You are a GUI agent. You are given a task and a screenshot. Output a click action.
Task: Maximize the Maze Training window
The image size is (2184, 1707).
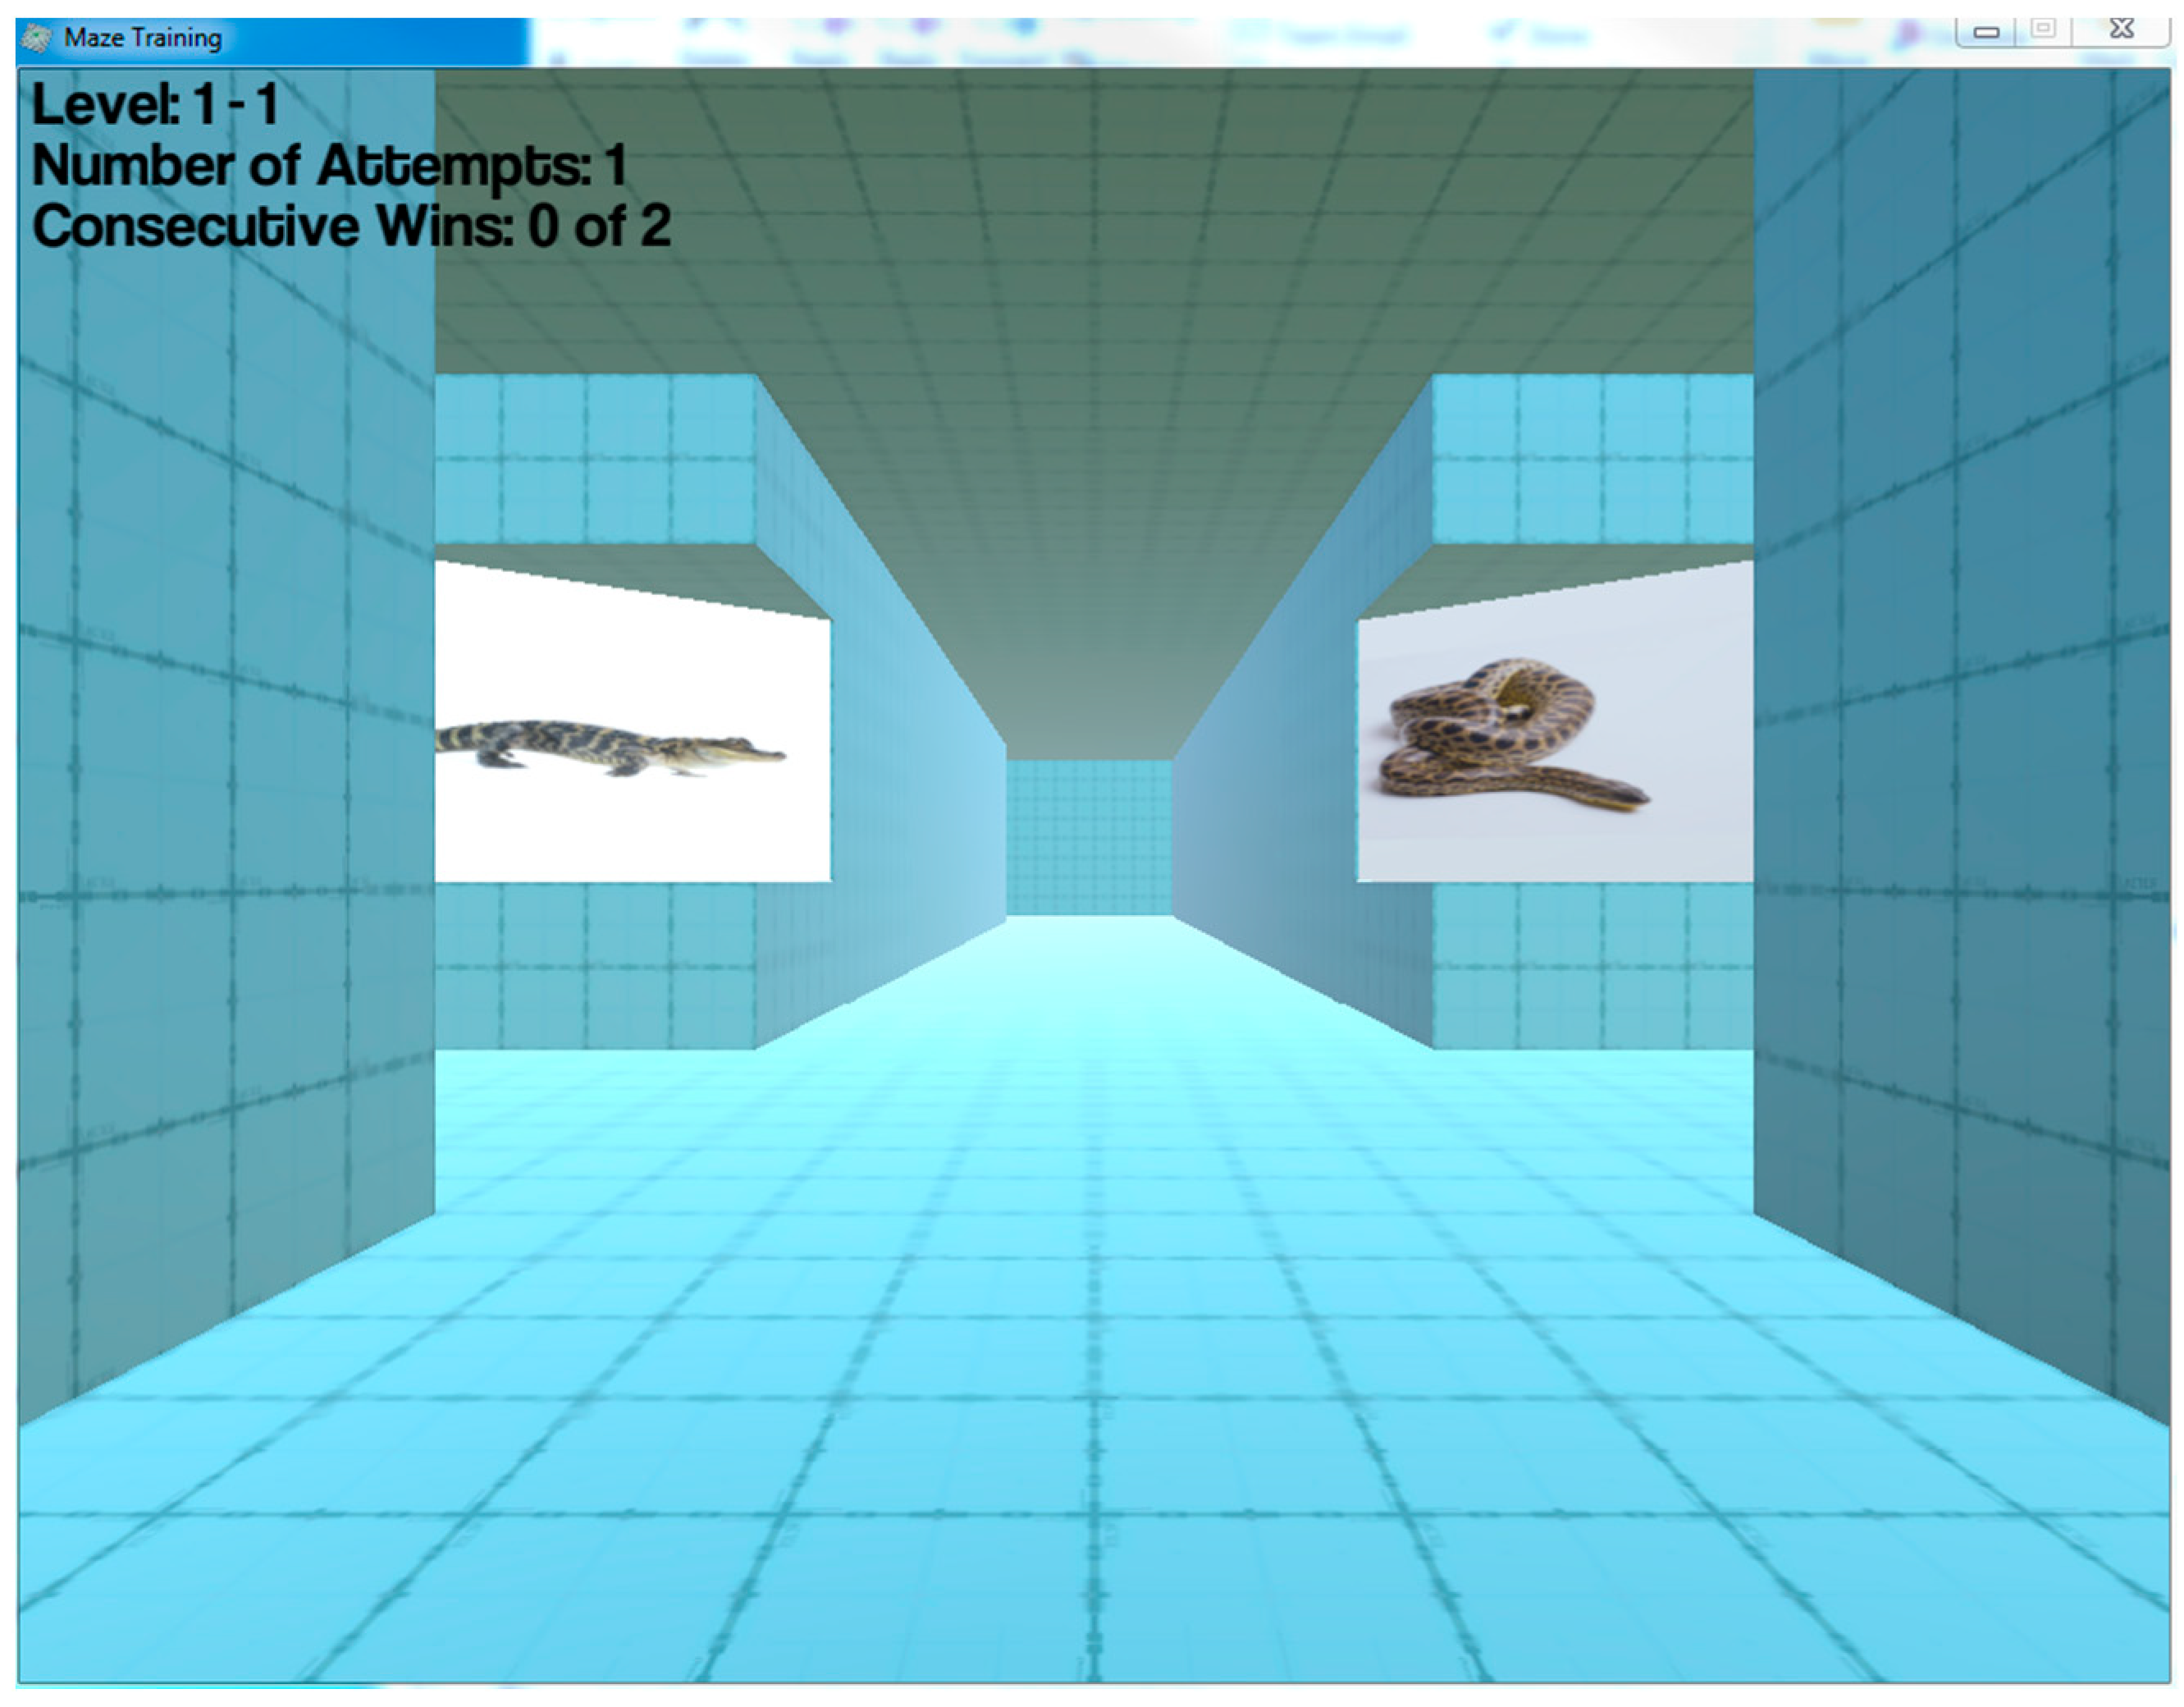click(x=2043, y=30)
